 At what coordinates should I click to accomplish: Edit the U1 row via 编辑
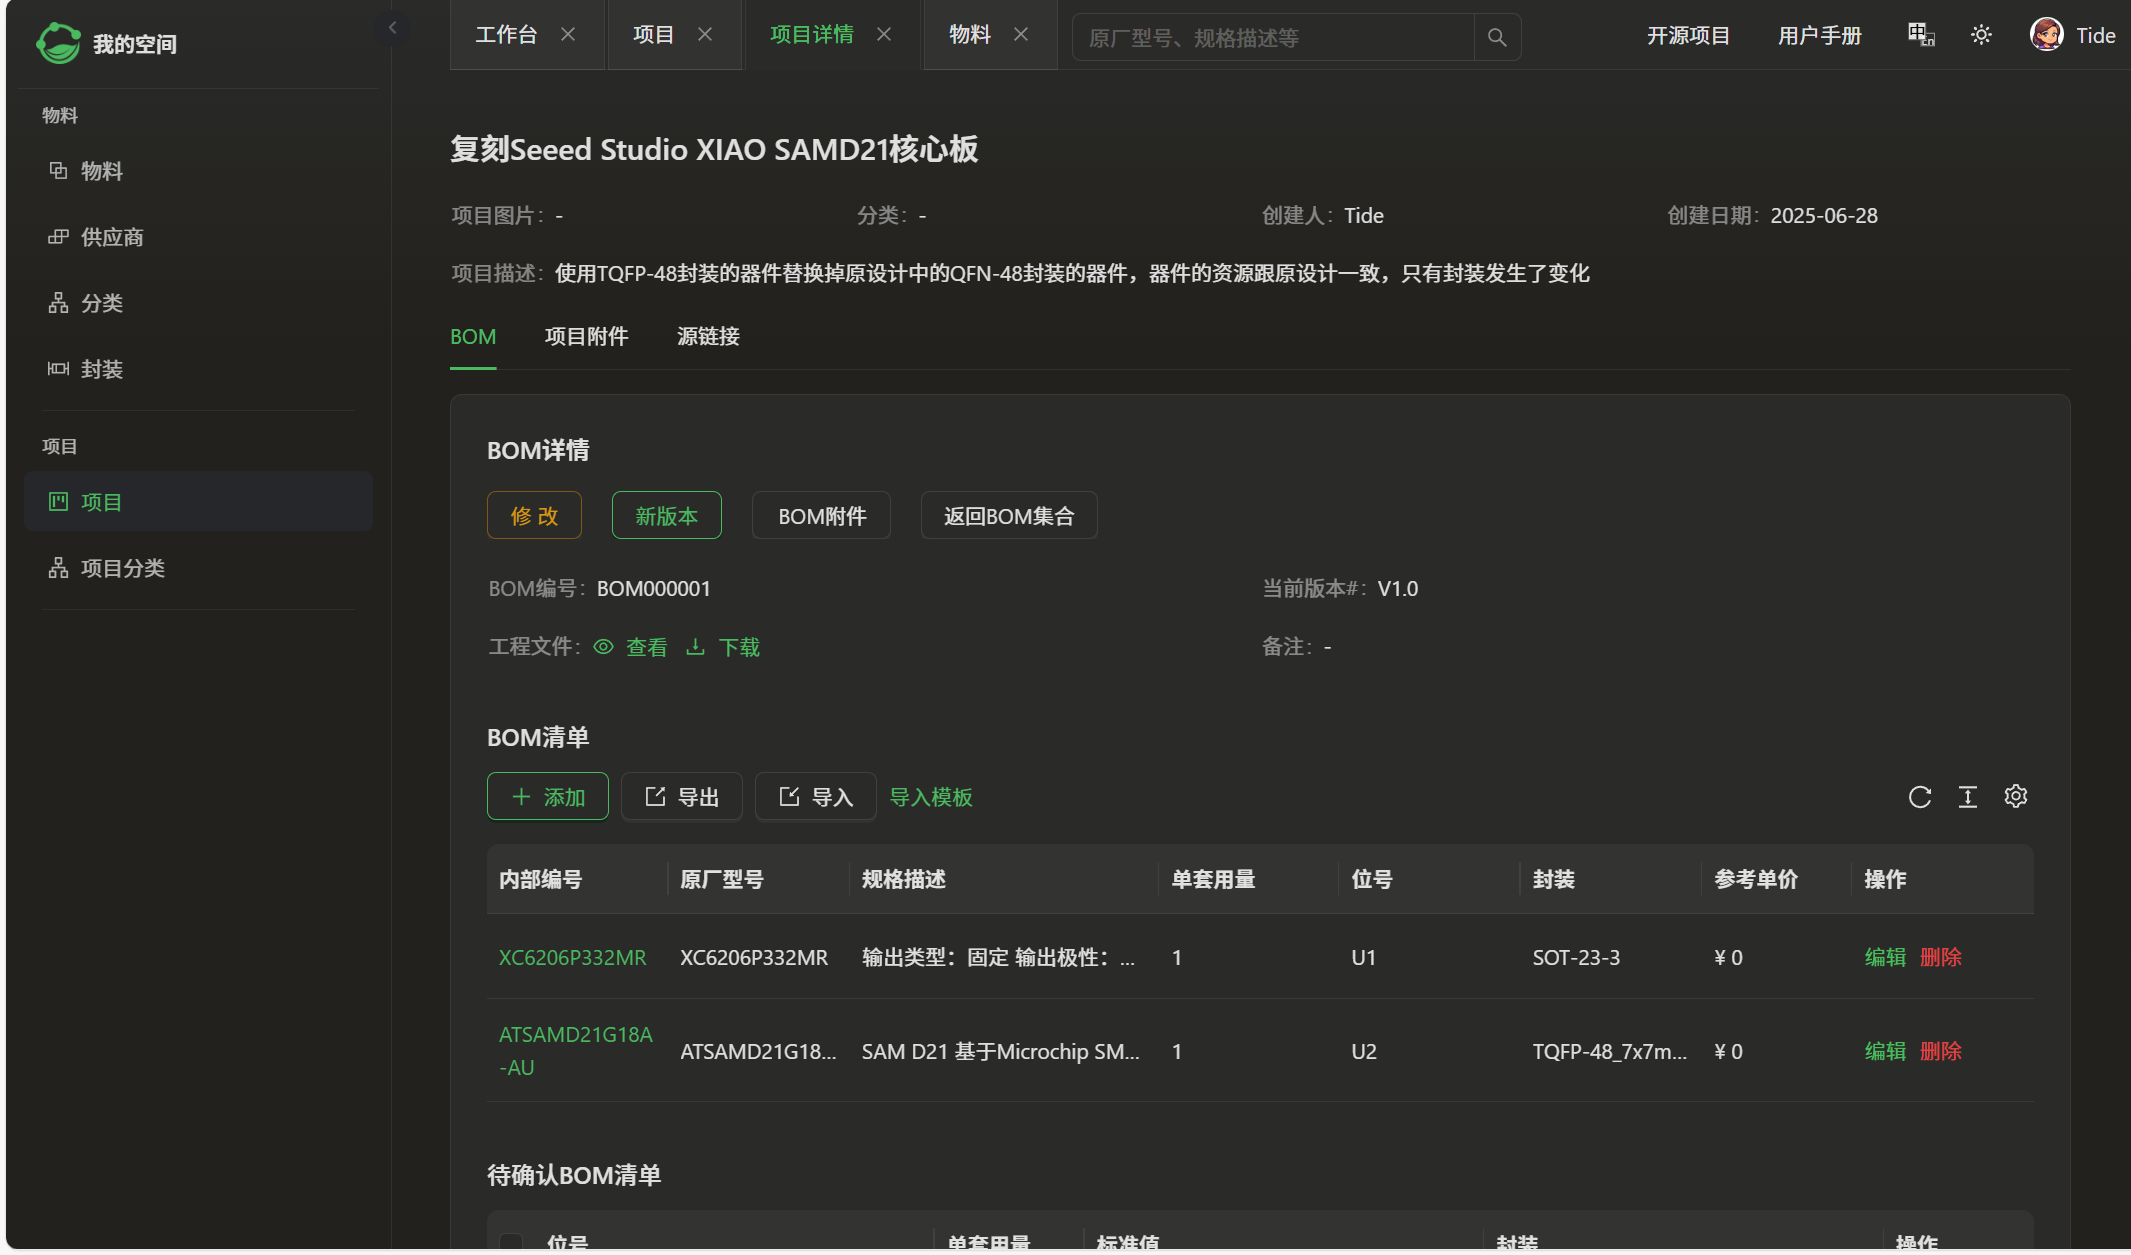coord(1885,957)
